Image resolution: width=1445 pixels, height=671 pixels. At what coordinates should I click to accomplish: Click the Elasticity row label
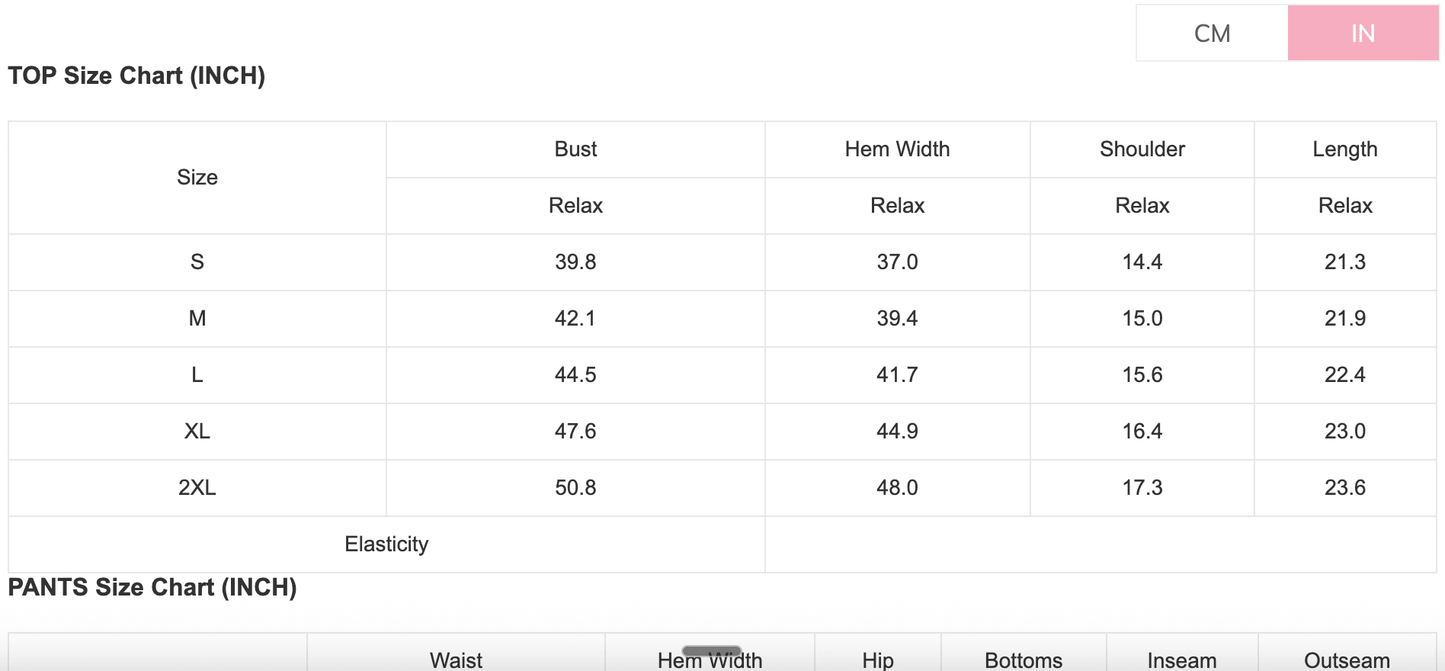tap(386, 544)
